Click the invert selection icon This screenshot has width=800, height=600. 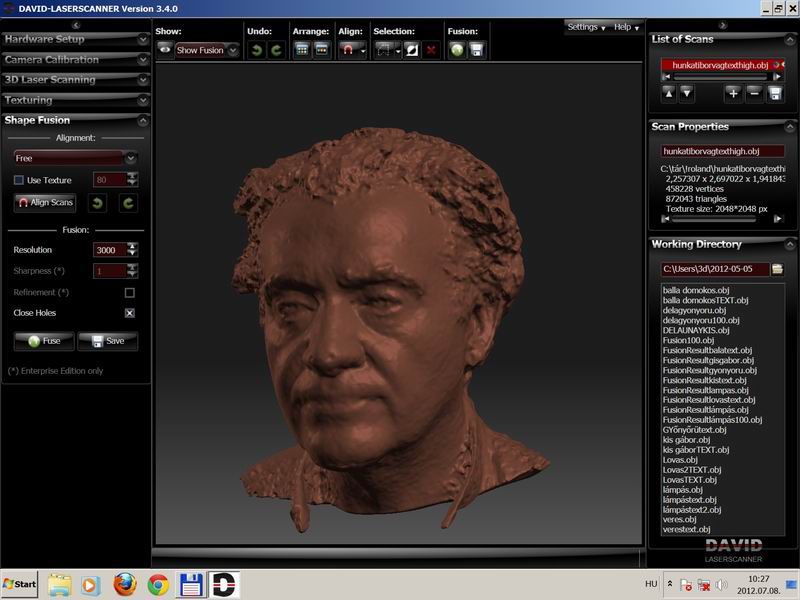click(411, 49)
